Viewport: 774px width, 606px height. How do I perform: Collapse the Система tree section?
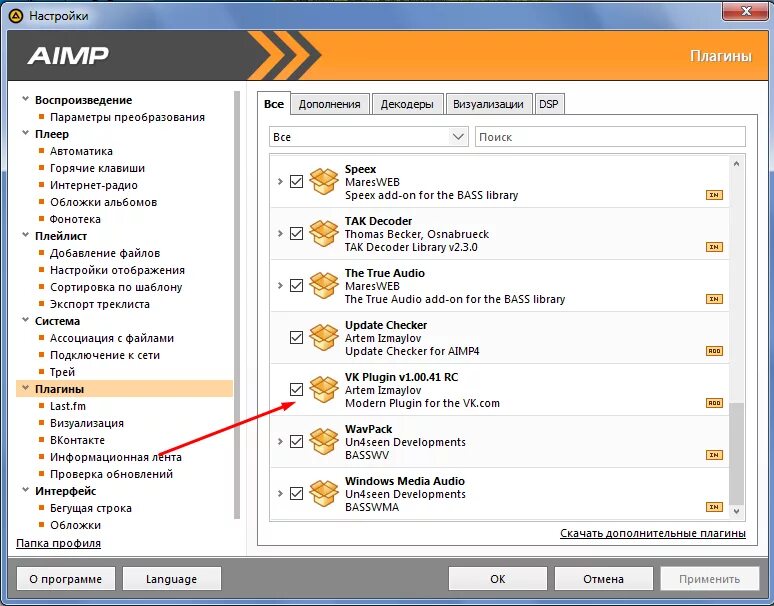(25, 320)
